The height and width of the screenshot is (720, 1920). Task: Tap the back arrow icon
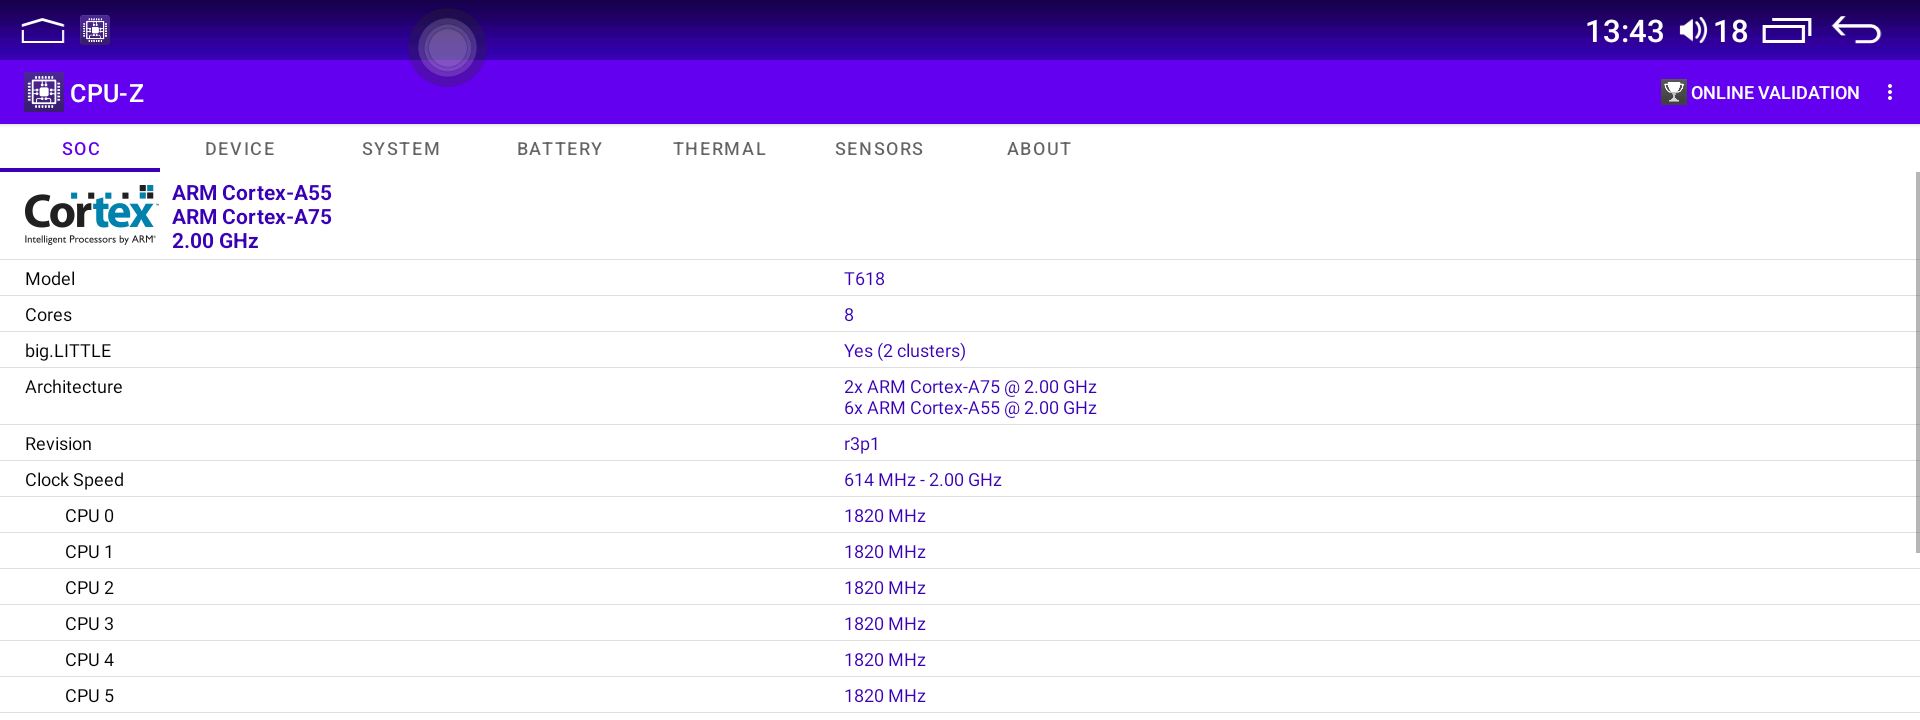coord(1857,31)
